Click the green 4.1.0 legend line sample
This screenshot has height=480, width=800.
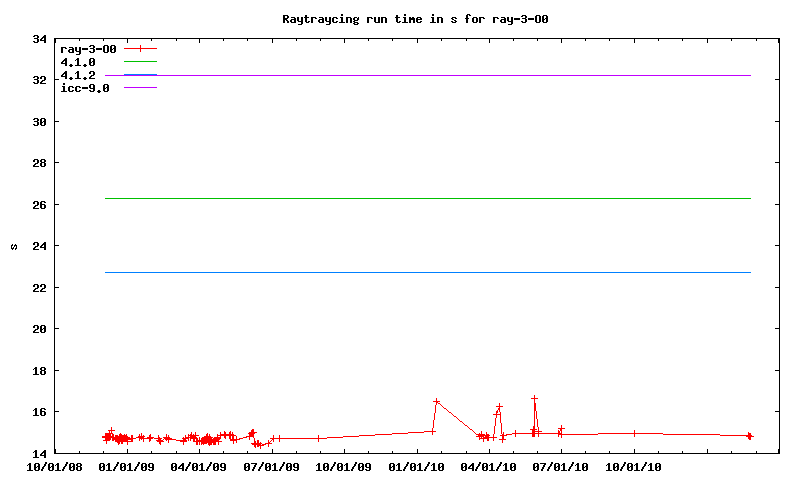point(141,62)
